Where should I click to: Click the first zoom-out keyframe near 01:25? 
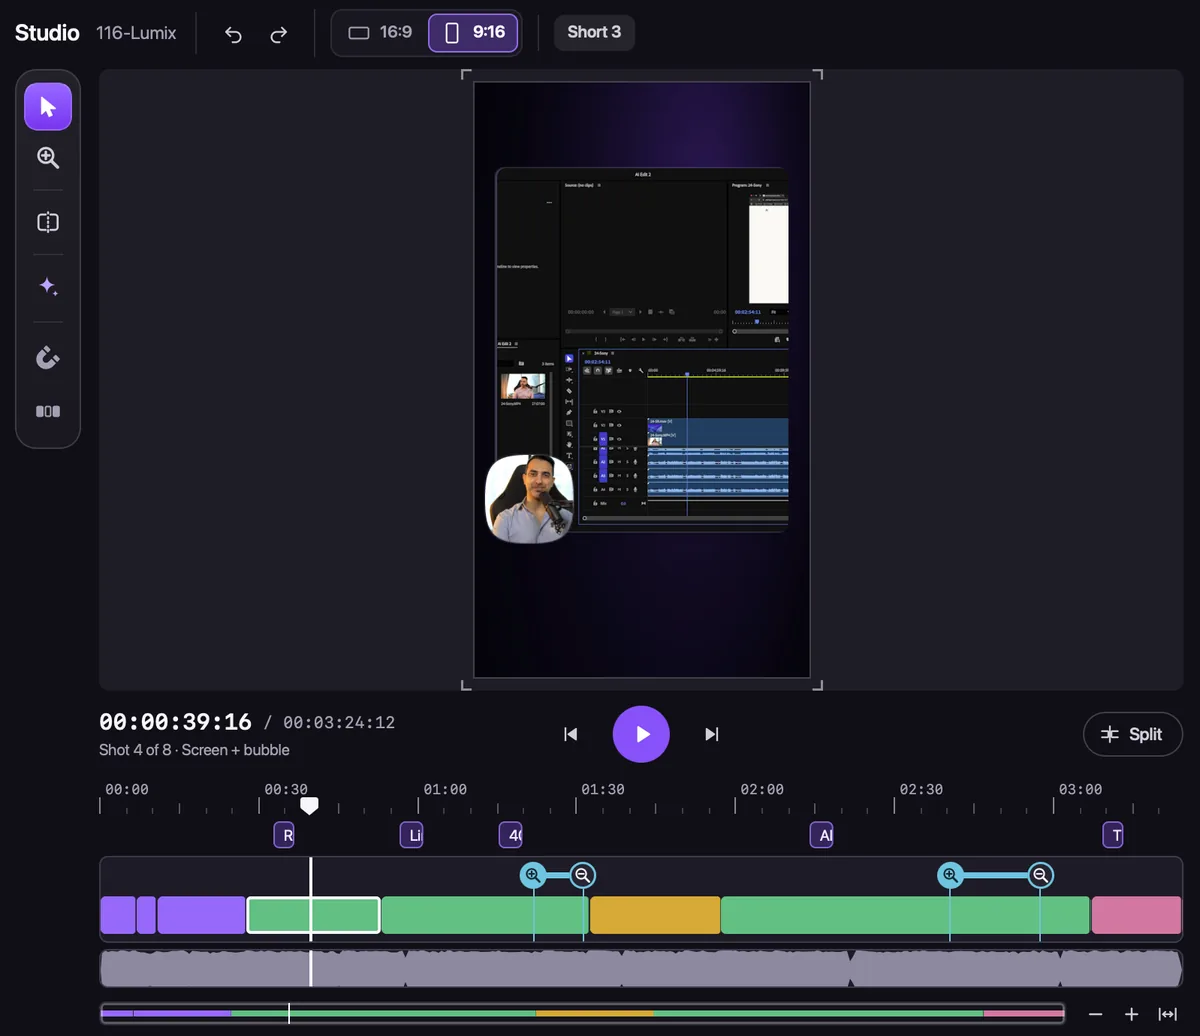(x=583, y=876)
